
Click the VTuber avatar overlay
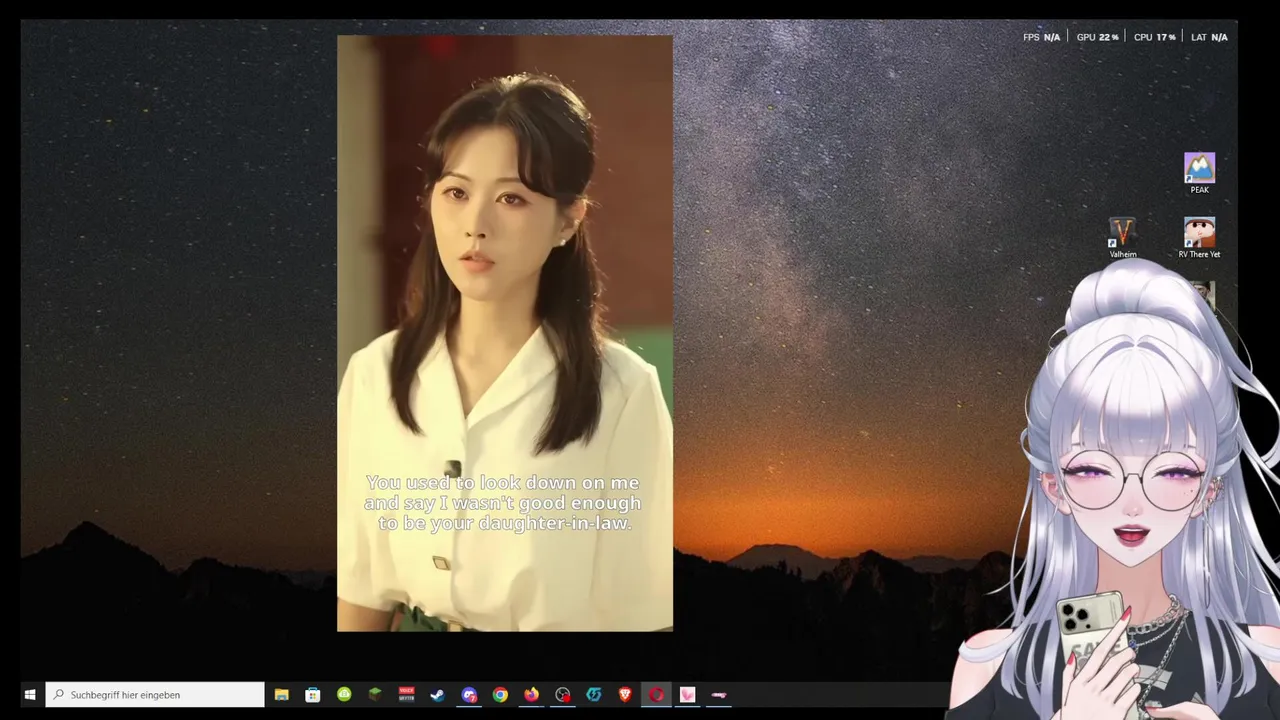pyautogui.click(x=1115, y=490)
